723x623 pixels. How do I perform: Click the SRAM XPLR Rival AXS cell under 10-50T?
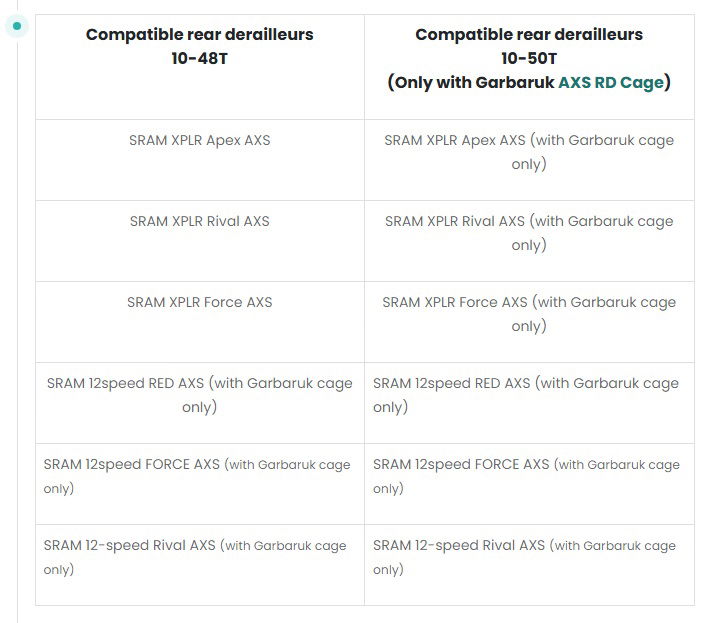click(529, 232)
